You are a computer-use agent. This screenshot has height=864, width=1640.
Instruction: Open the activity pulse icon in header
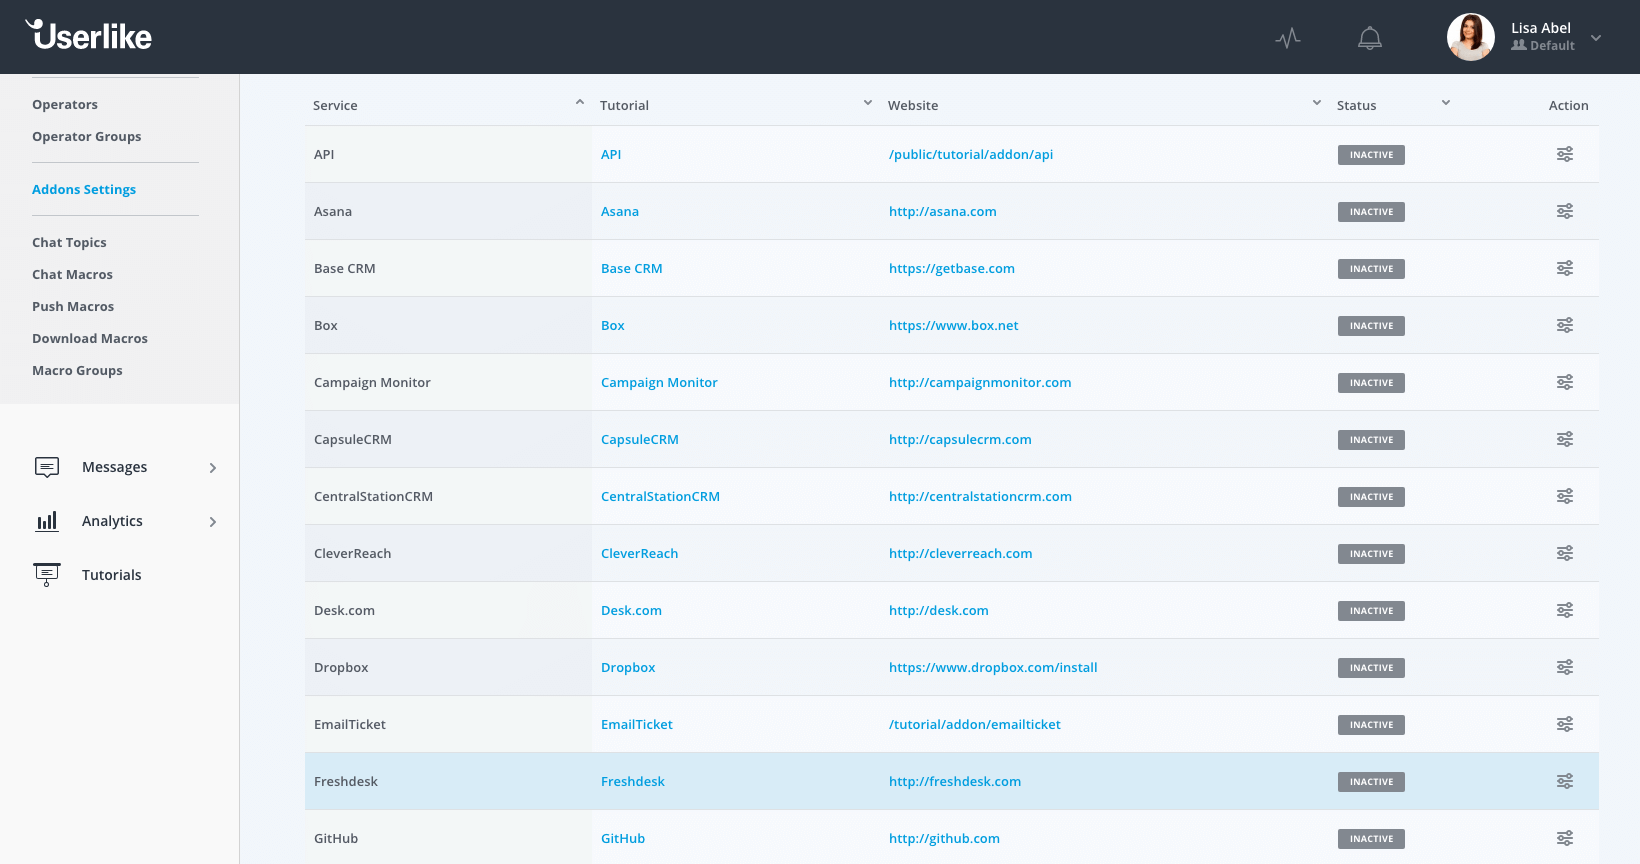(x=1288, y=38)
